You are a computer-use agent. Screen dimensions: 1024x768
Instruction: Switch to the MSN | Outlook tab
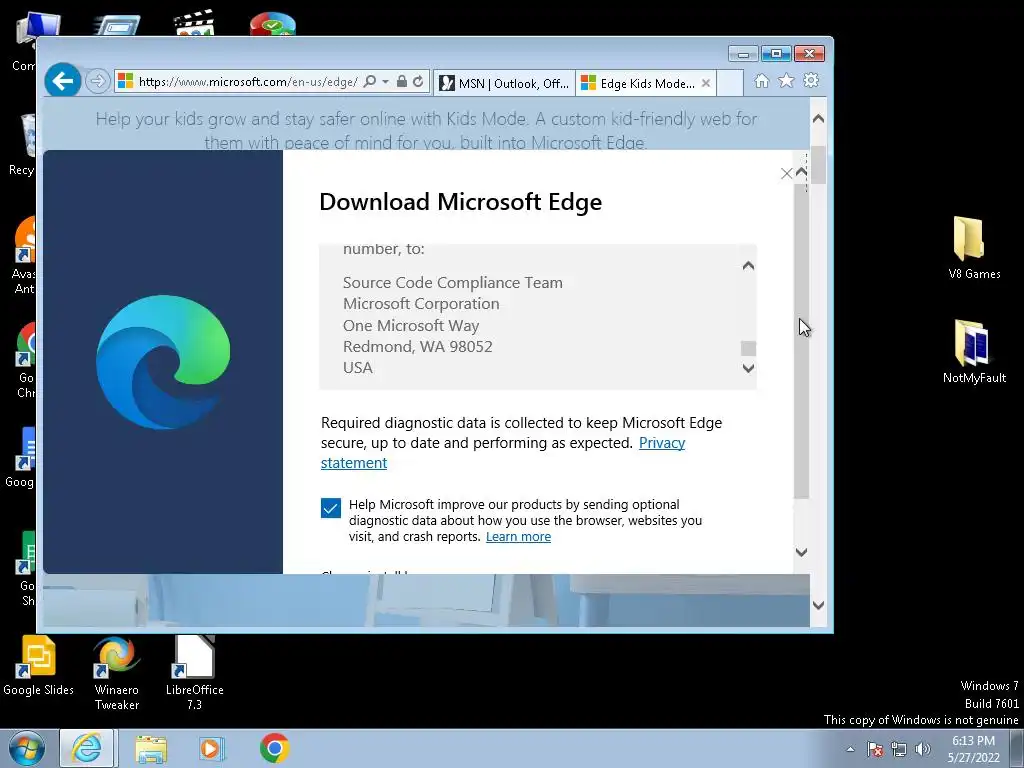click(x=504, y=83)
